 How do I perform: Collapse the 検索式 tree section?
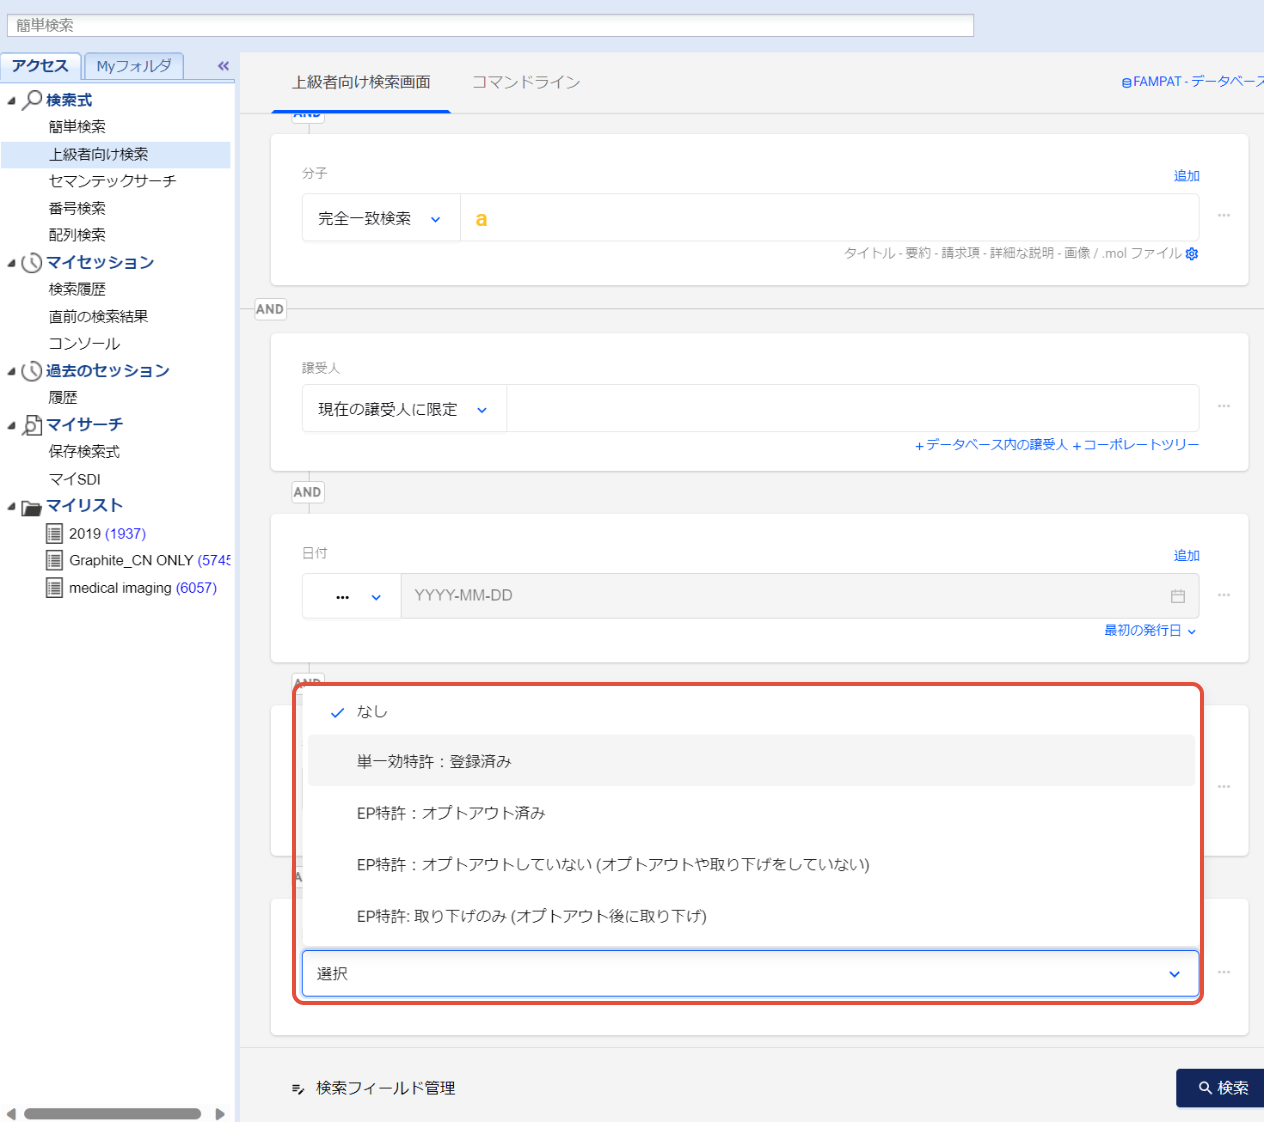pyautogui.click(x=12, y=101)
